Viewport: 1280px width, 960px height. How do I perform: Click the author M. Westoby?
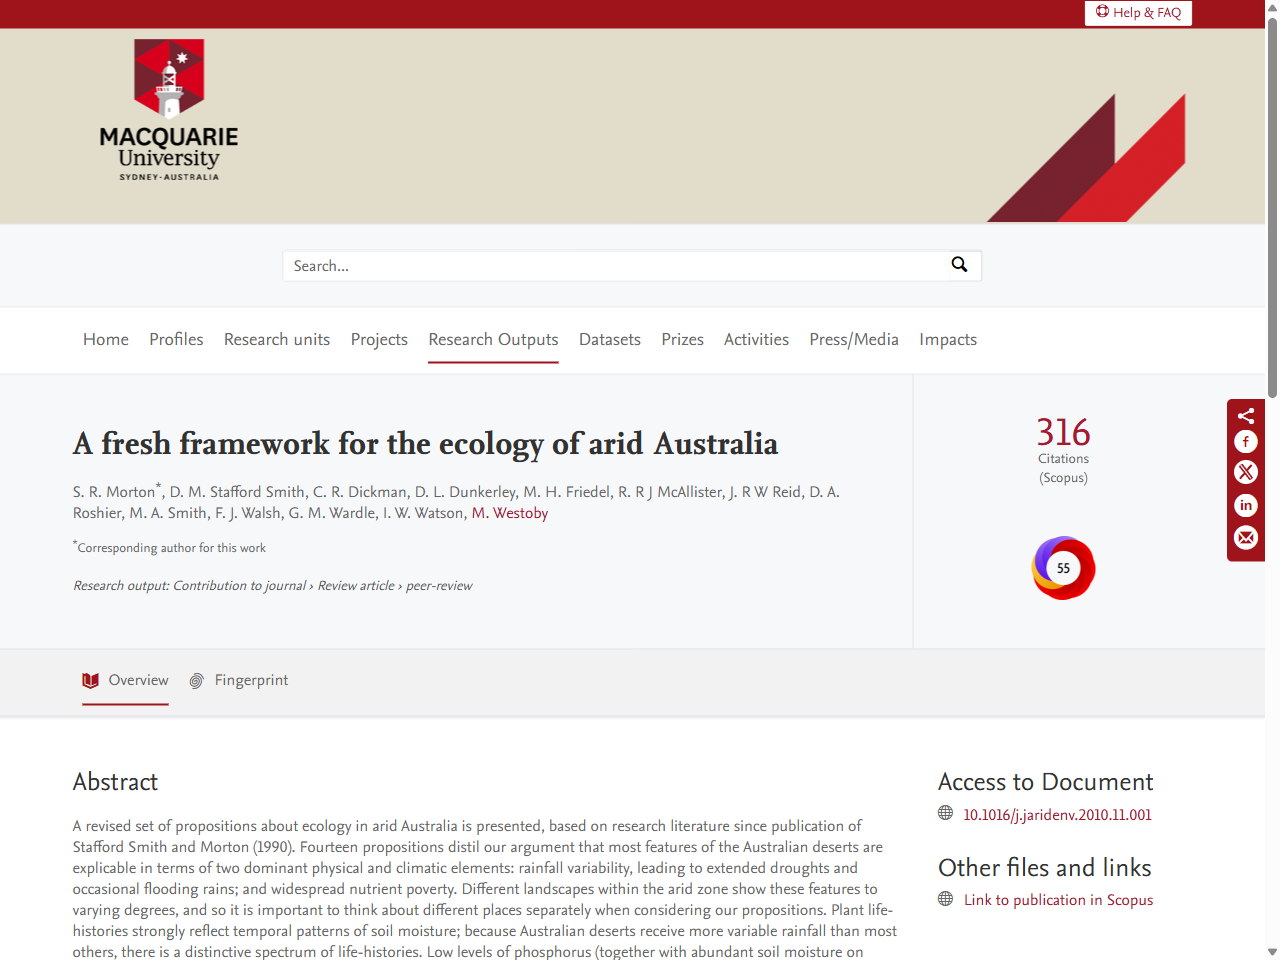pos(510,512)
